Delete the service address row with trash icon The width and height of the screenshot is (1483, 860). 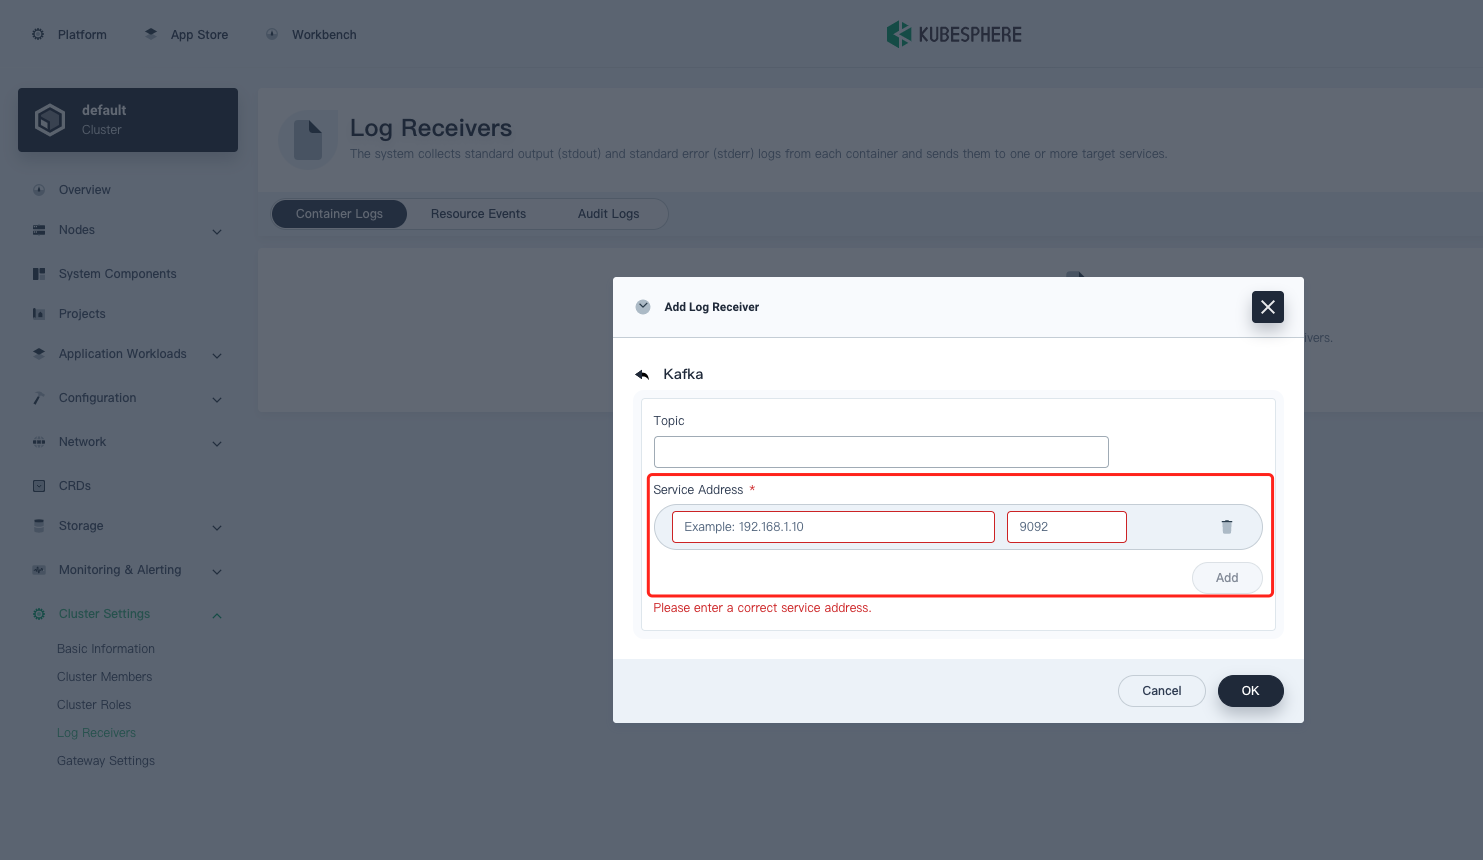pos(1227,526)
